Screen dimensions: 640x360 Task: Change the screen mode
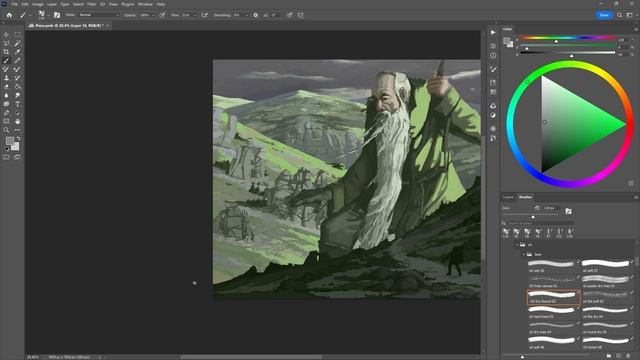click(17, 157)
